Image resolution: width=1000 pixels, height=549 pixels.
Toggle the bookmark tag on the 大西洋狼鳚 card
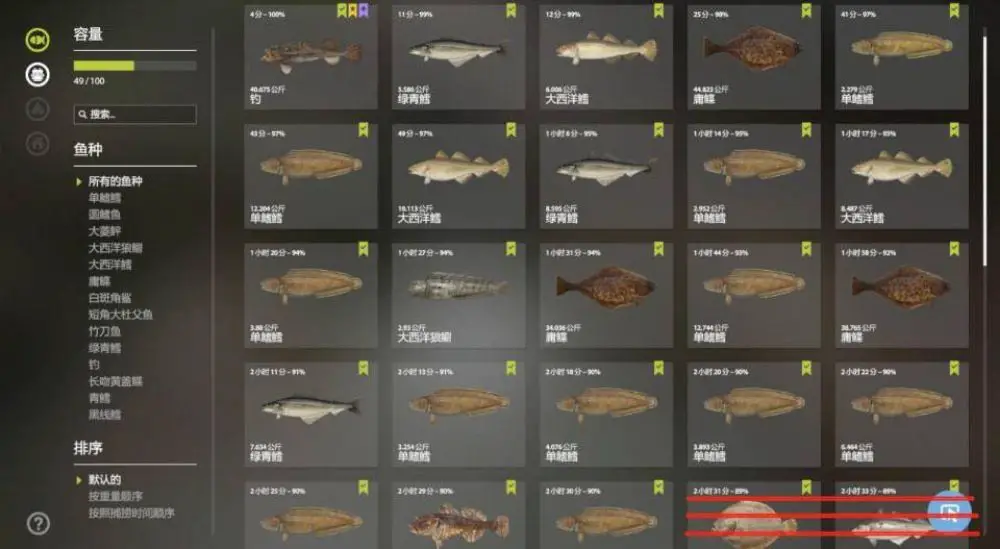tap(511, 249)
